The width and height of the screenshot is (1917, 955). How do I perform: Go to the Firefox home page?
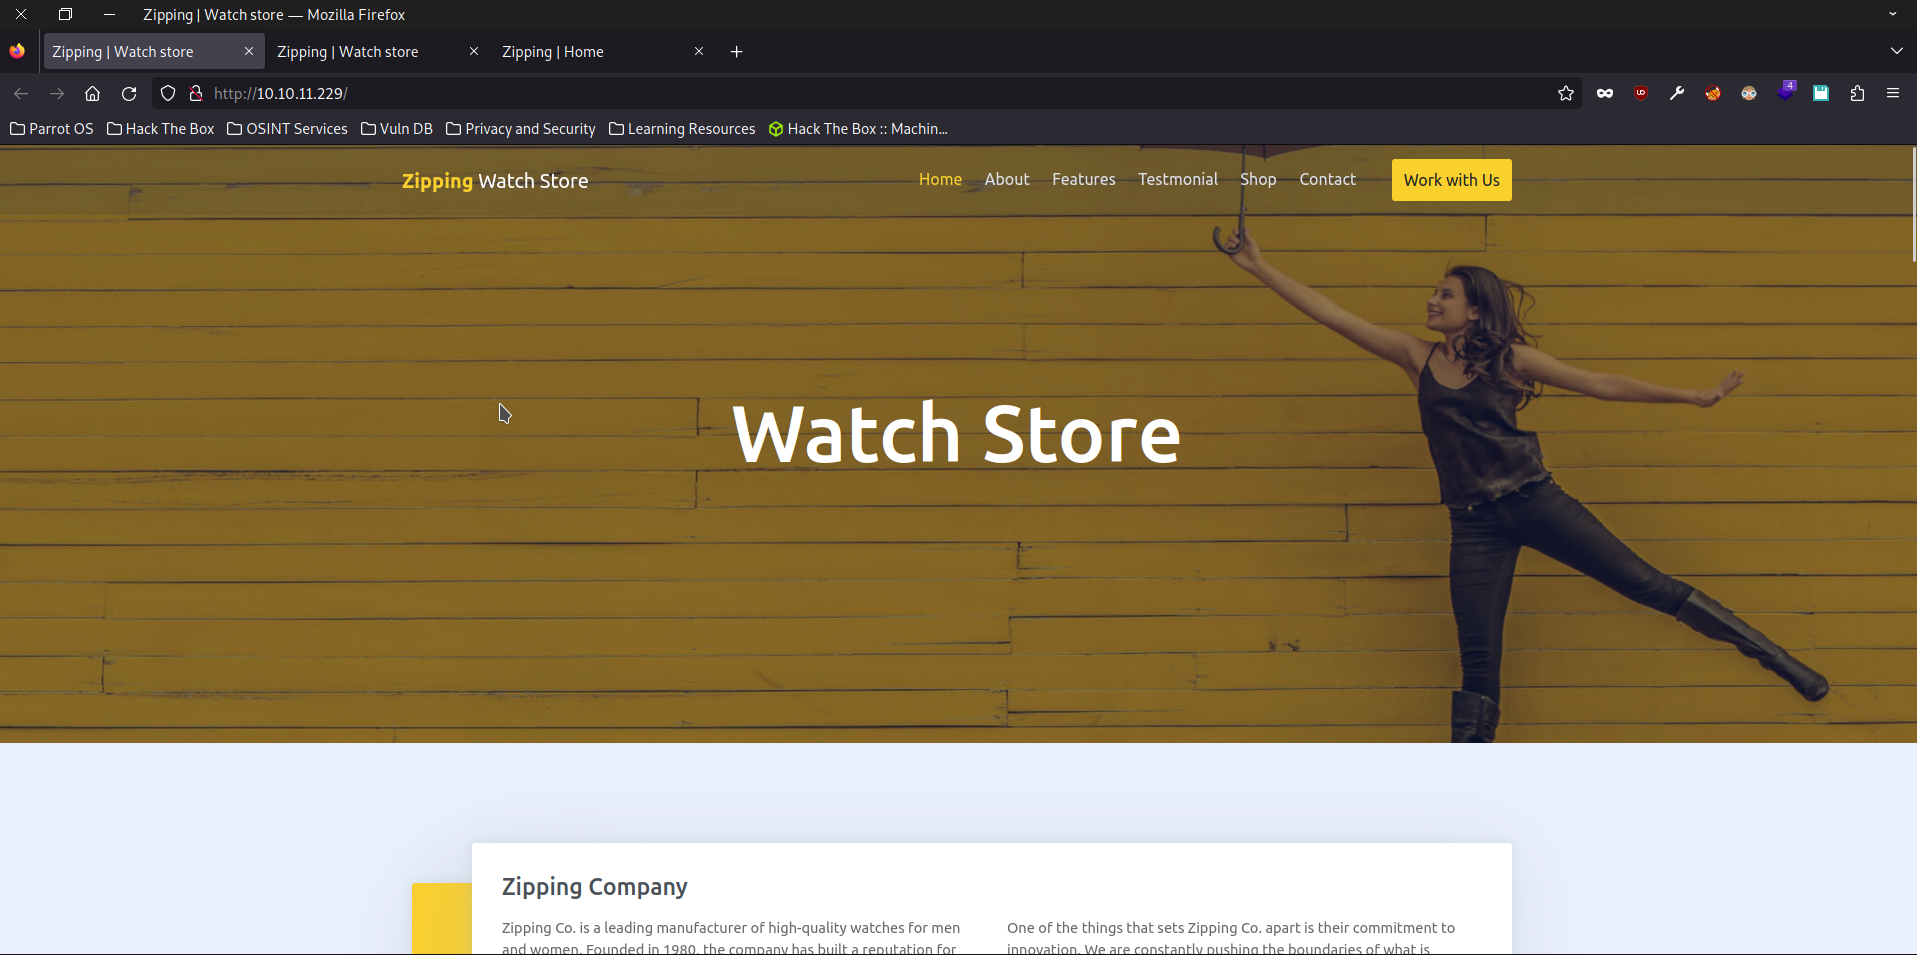point(92,93)
